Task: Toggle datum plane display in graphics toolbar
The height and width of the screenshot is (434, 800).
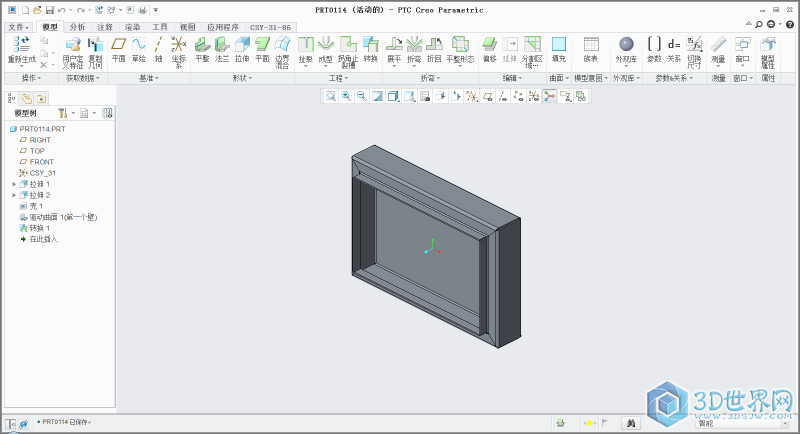Action: pos(487,96)
